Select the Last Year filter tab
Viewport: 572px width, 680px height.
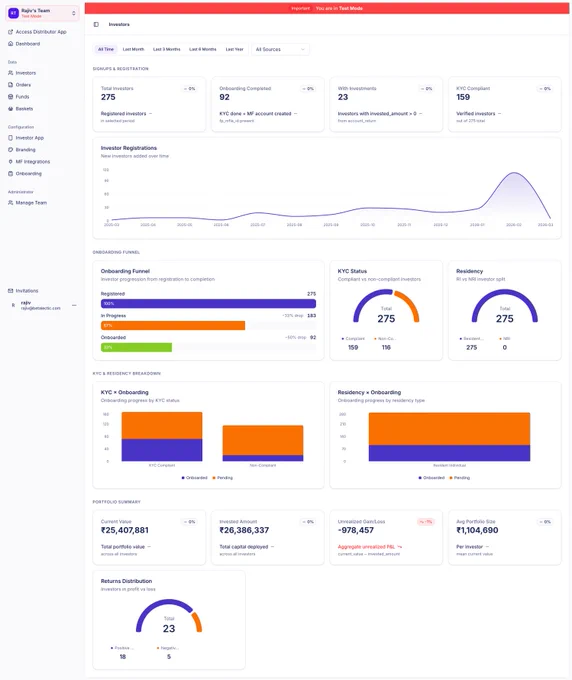[235, 49]
